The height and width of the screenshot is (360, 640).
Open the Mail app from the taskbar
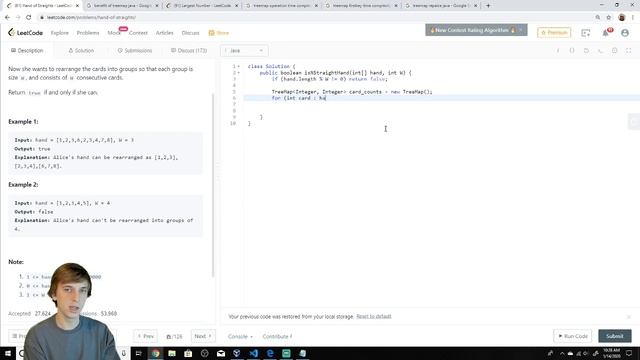click(x=221, y=353)
